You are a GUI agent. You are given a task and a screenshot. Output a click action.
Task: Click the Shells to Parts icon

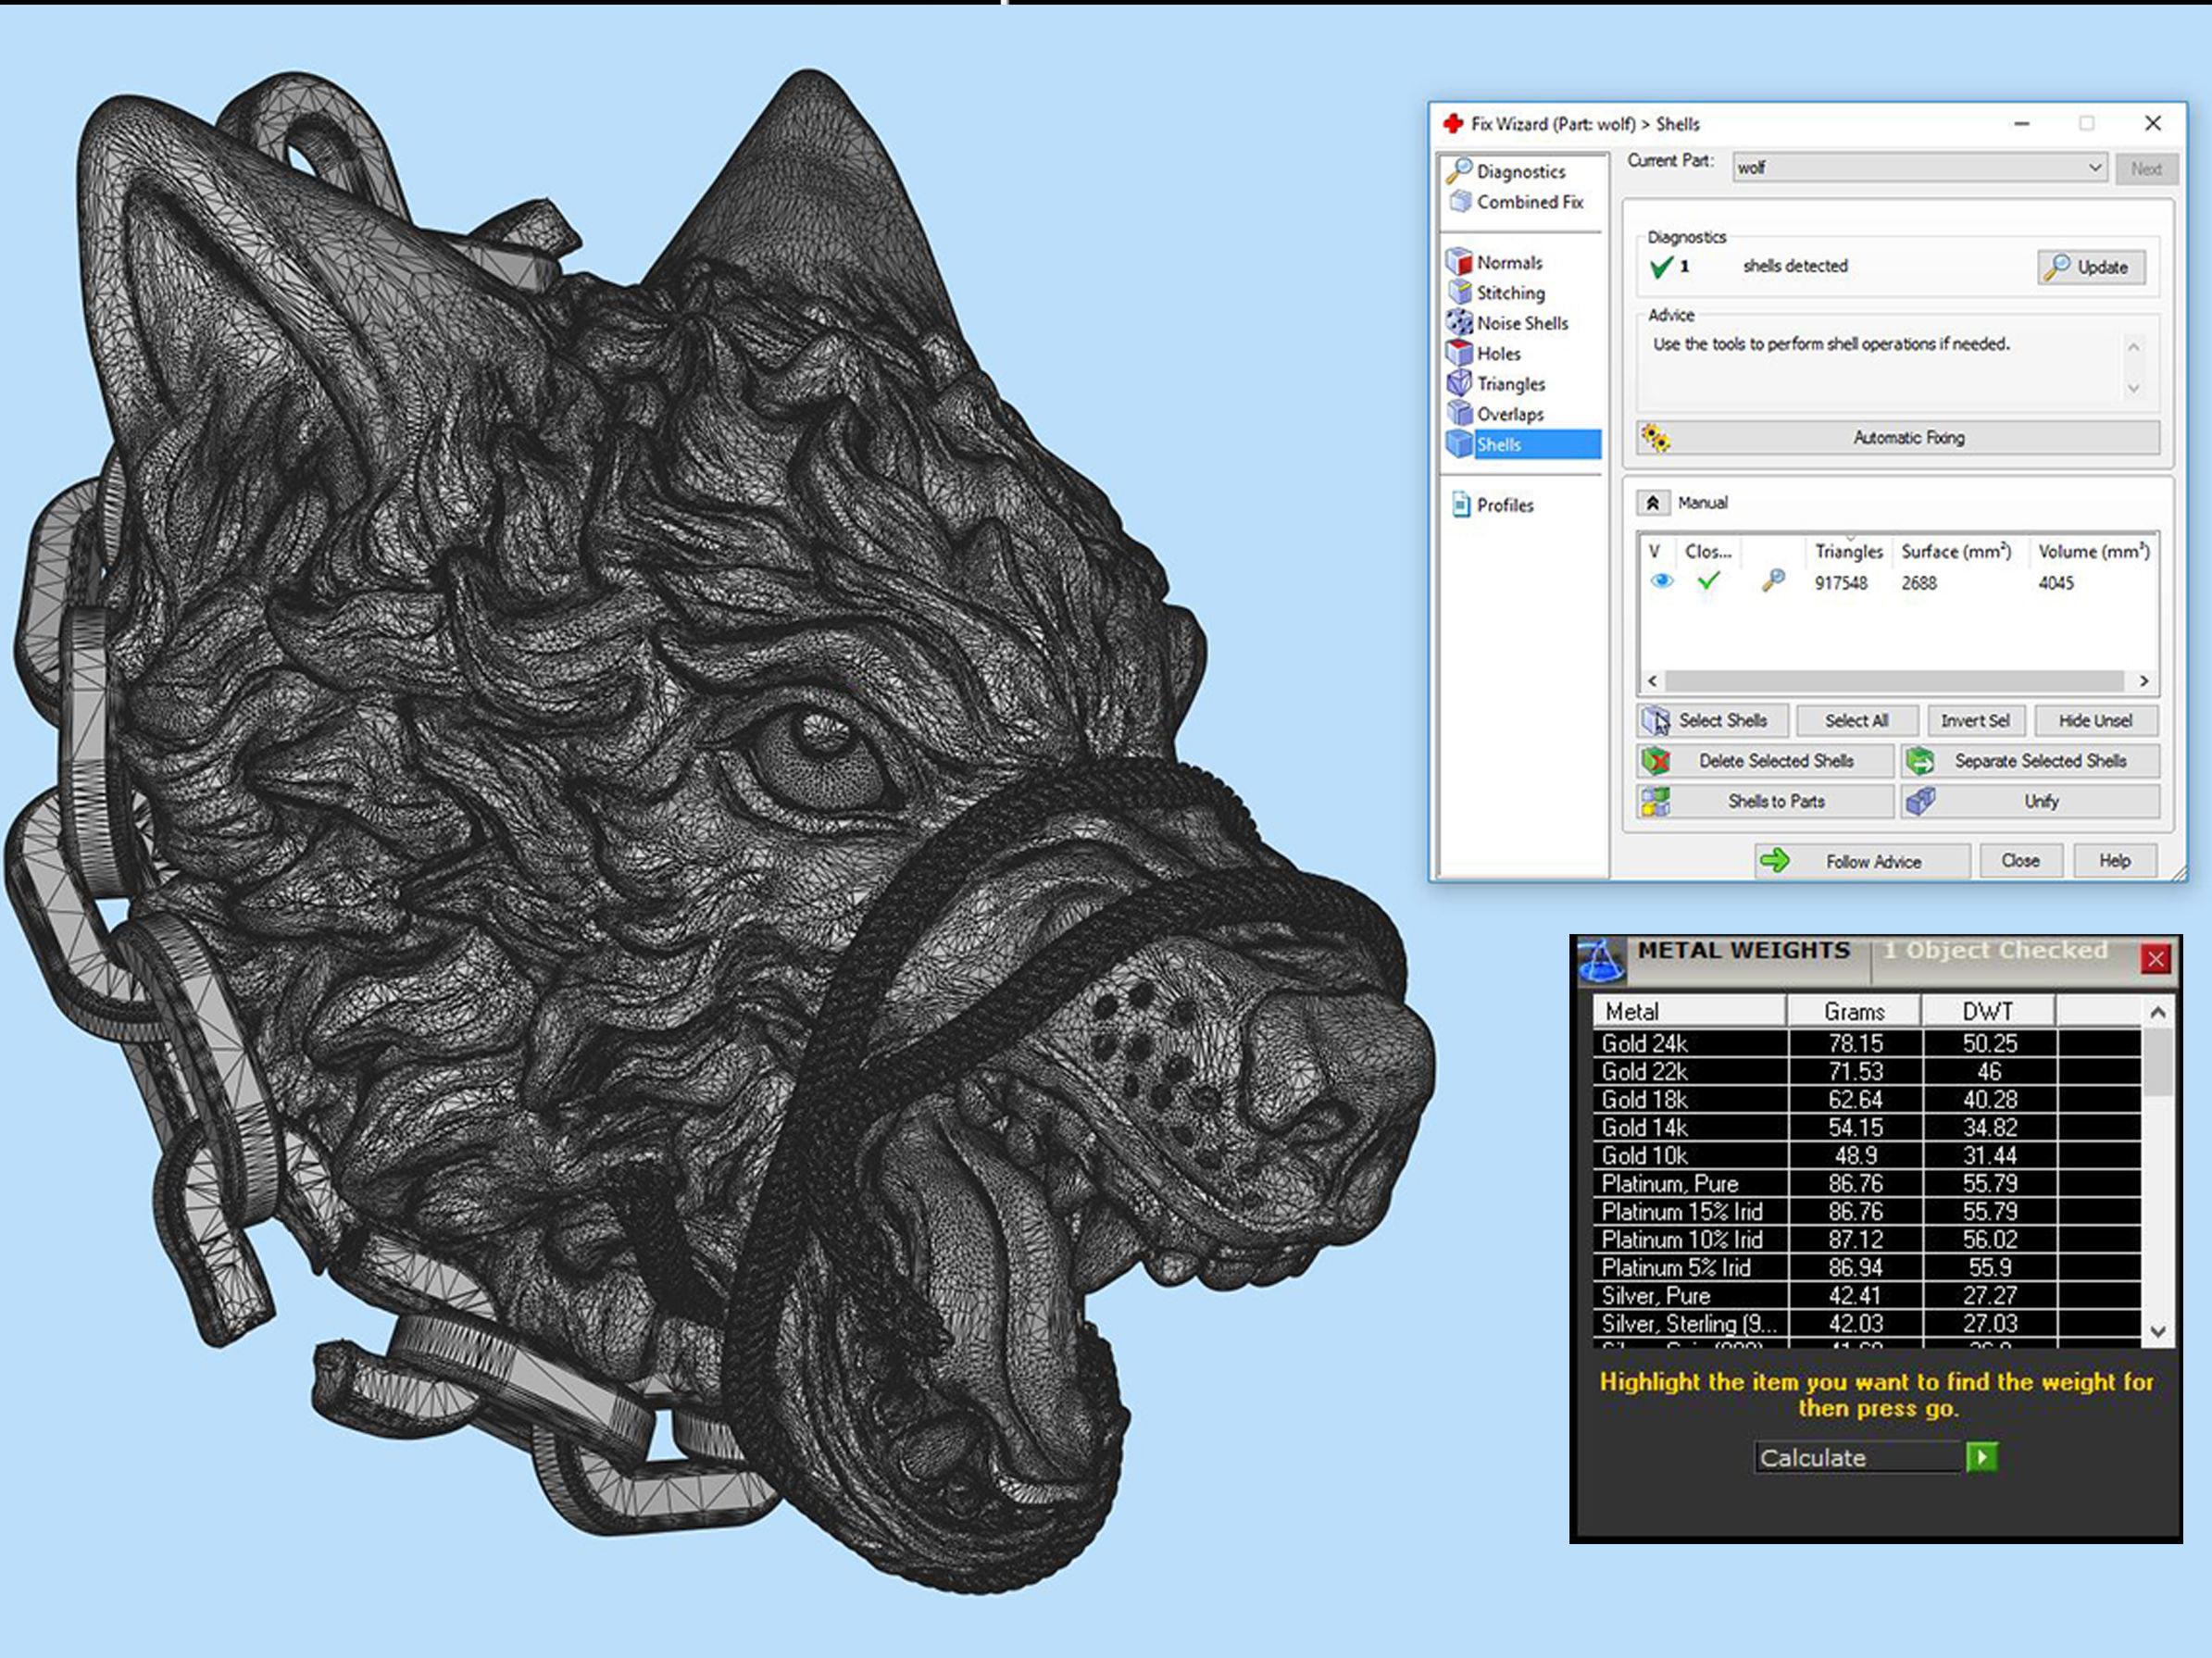[x=1659, y=801]
